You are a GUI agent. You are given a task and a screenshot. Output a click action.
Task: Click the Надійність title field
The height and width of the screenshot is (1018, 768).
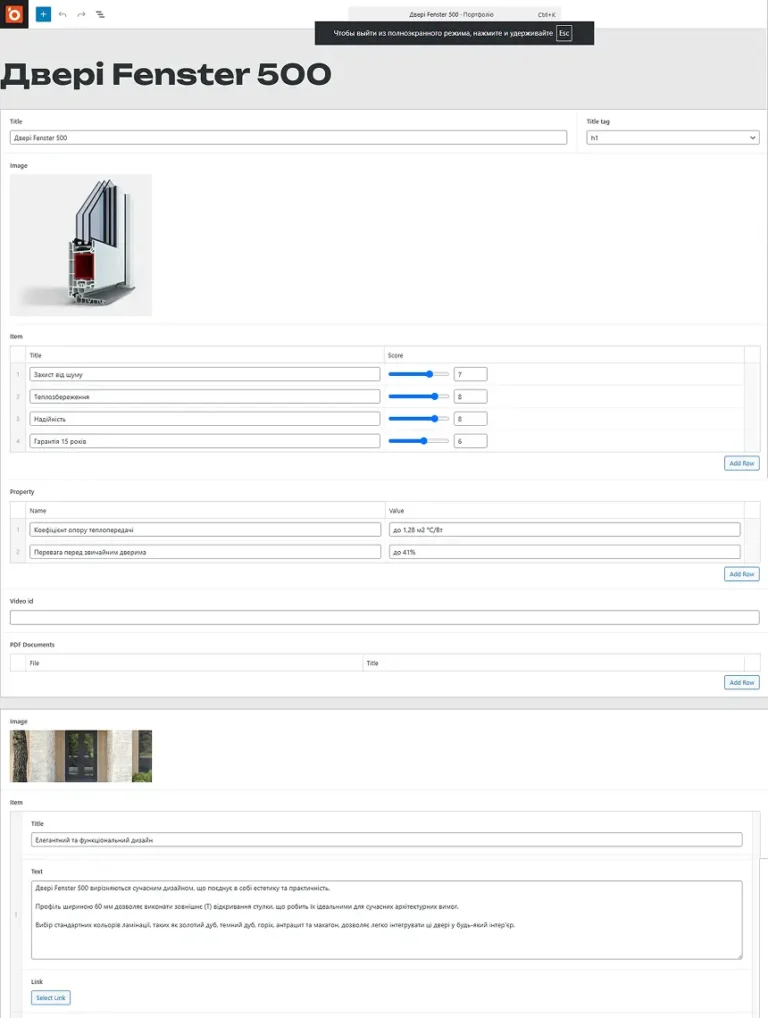[x=204, y=419]
